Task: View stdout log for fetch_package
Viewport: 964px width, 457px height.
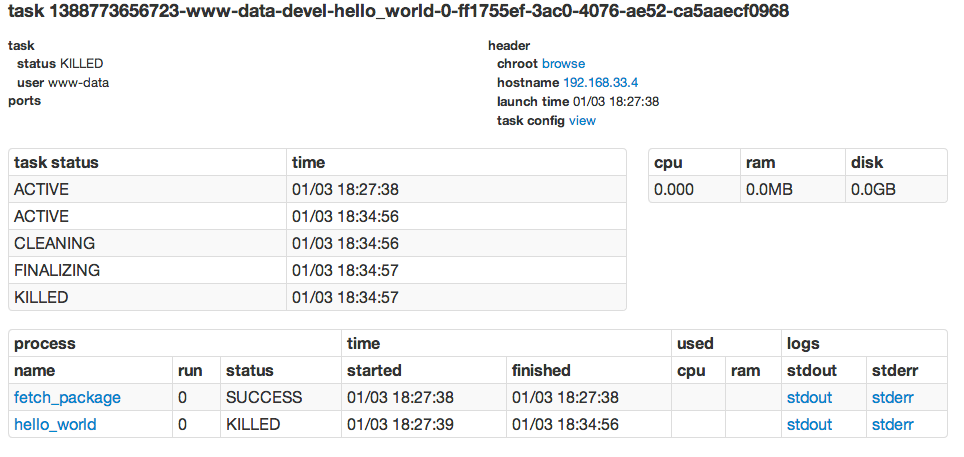Action: point(809,398)
